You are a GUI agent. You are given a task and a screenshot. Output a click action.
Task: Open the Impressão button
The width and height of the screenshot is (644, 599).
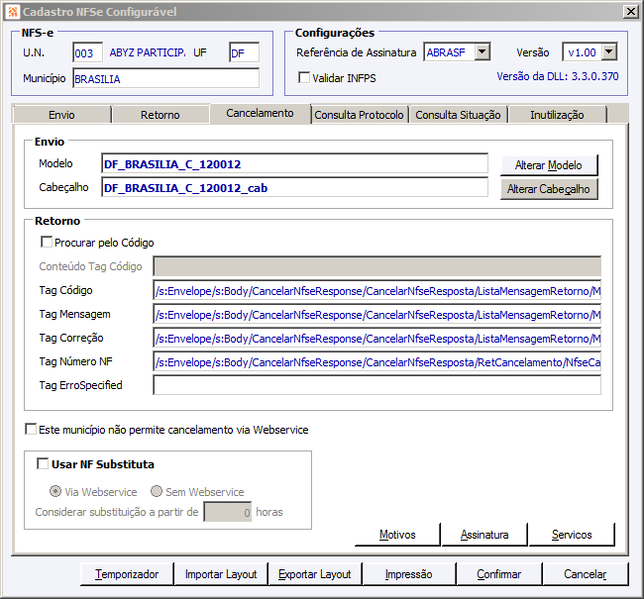click(409, 574)
